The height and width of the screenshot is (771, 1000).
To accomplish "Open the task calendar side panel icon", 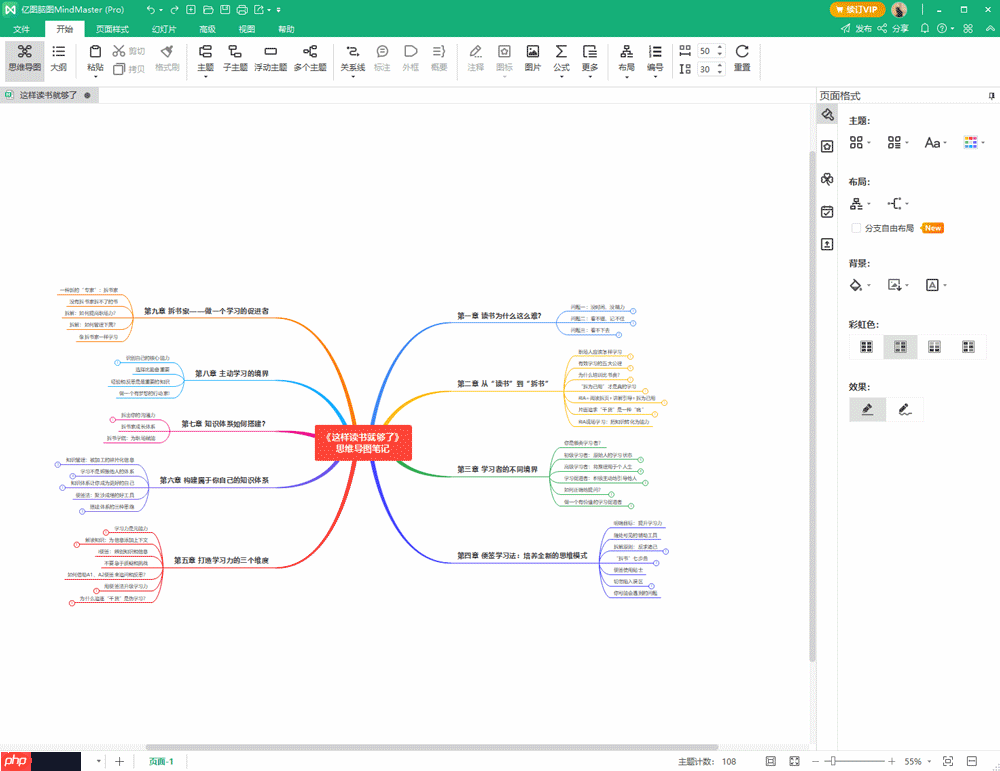I will click(827, 212).
